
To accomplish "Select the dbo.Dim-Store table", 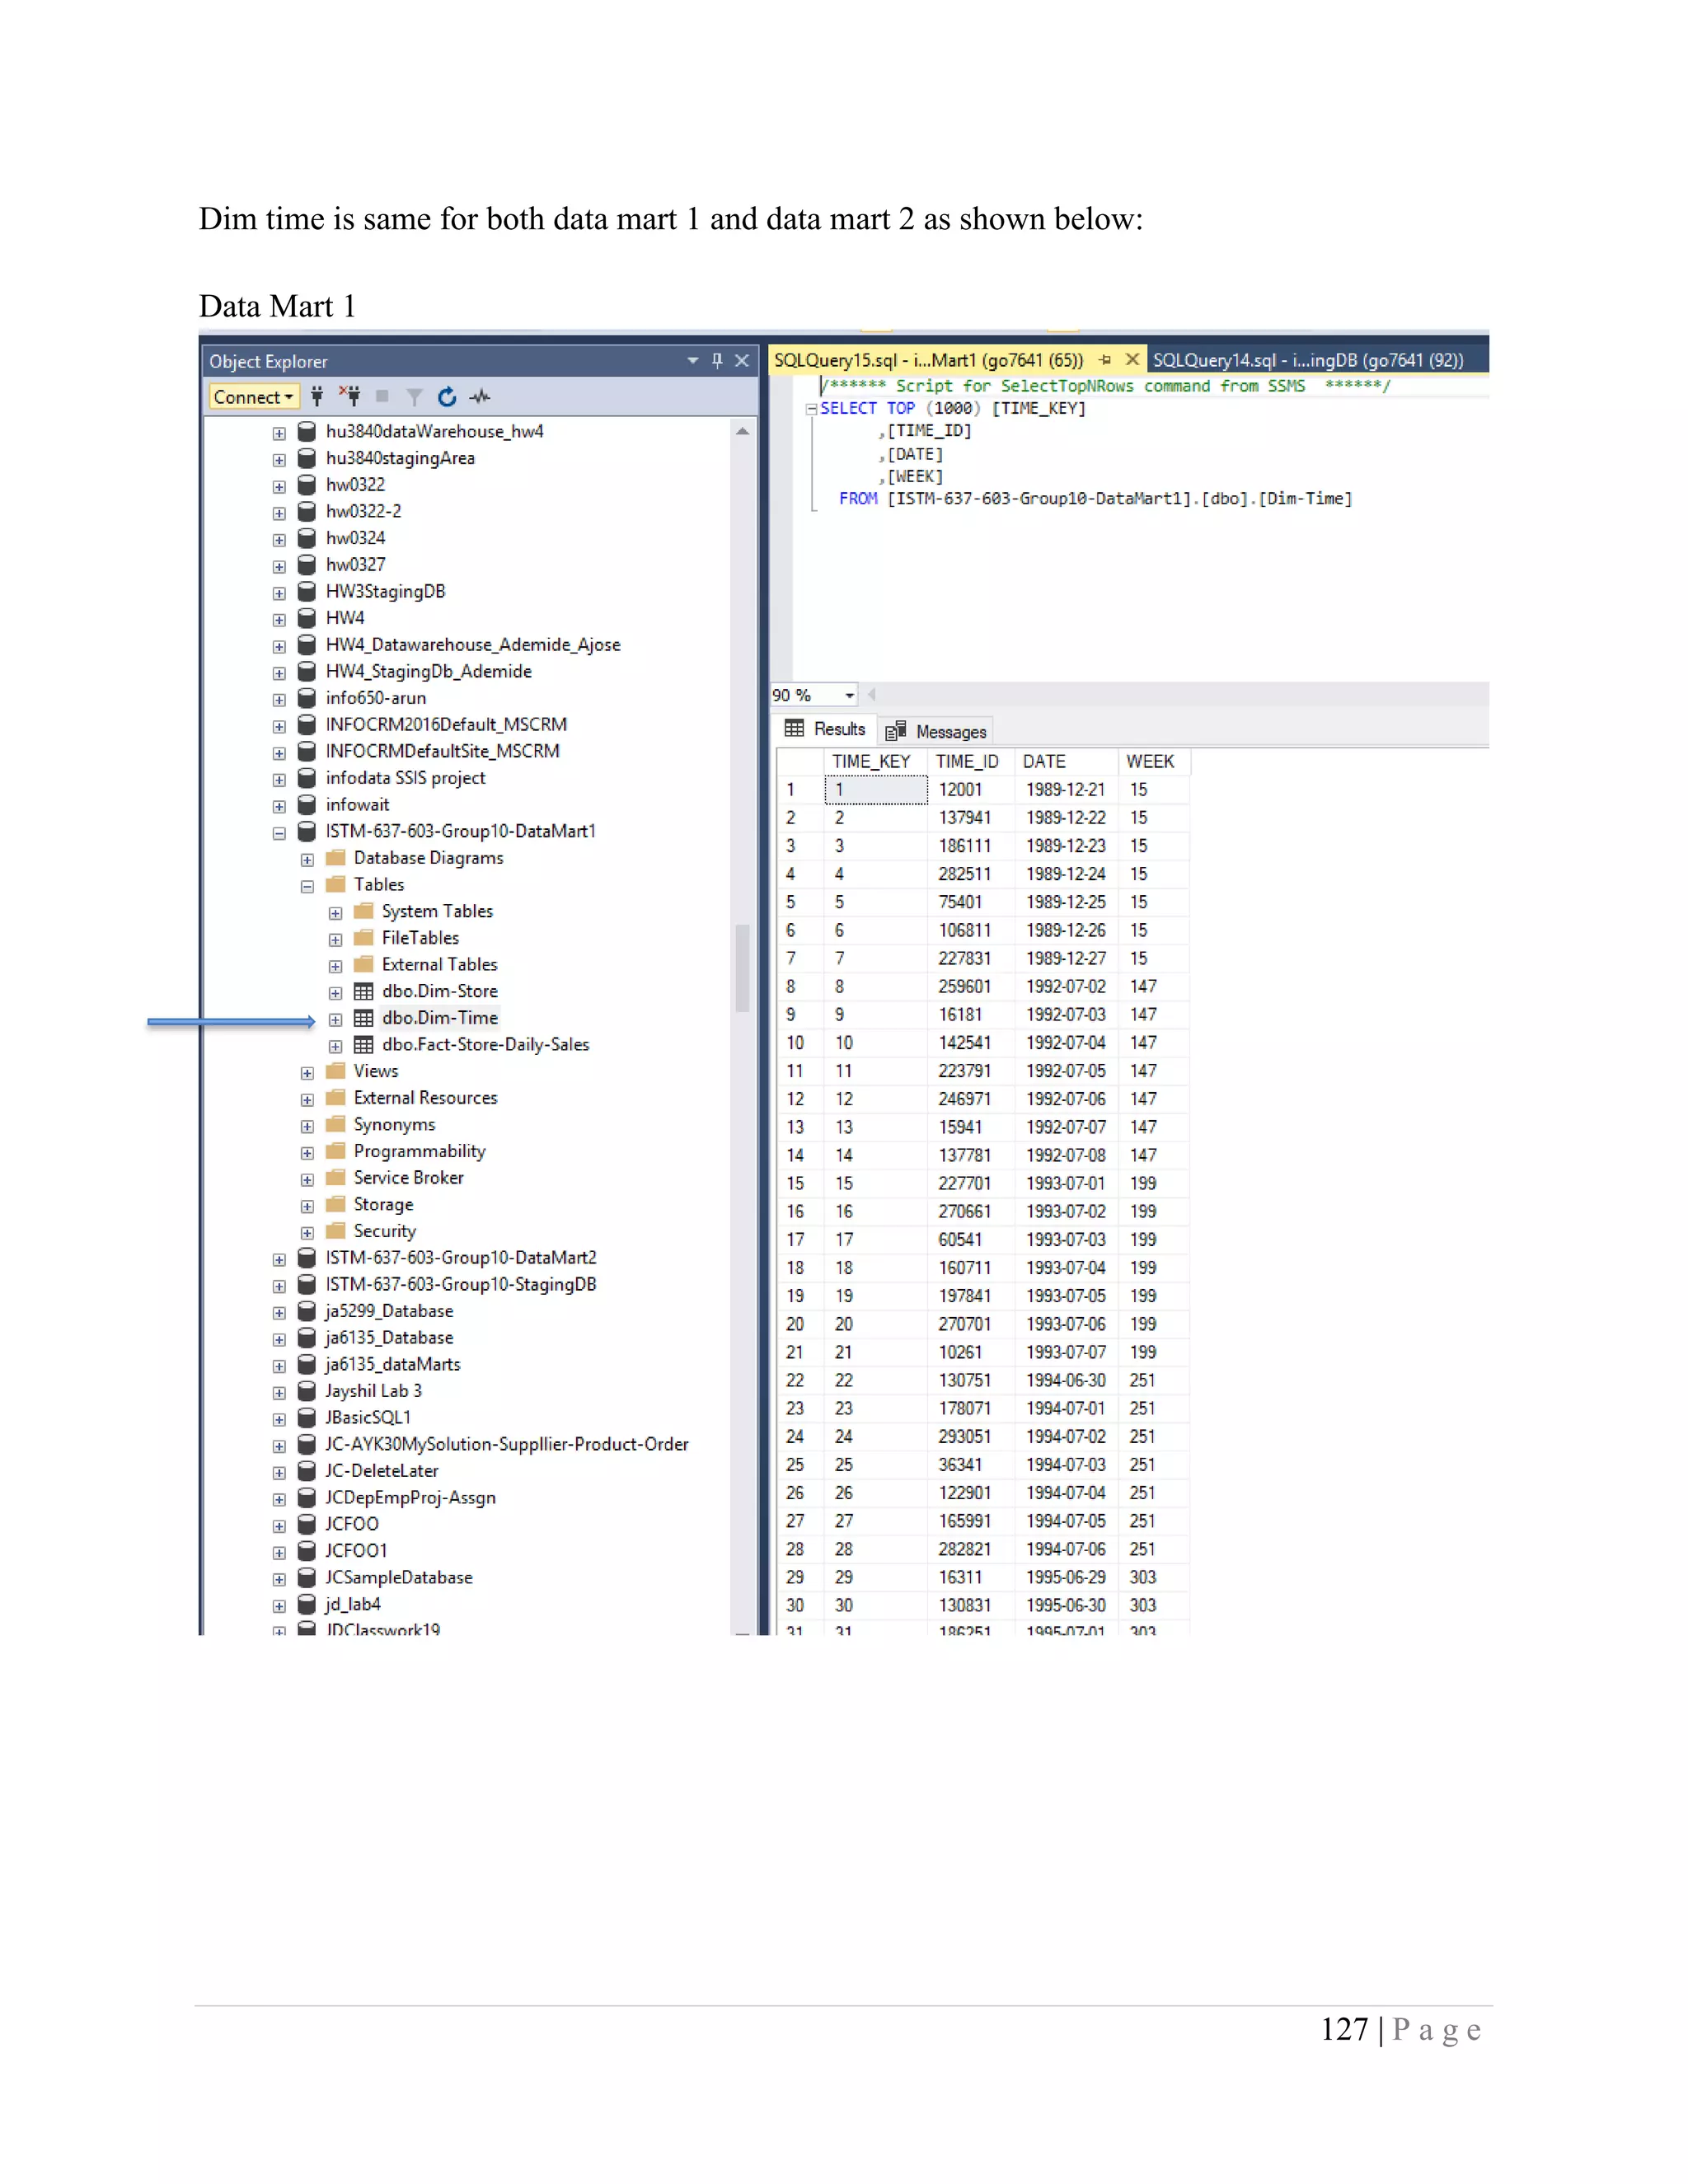I will pos(440,991).
